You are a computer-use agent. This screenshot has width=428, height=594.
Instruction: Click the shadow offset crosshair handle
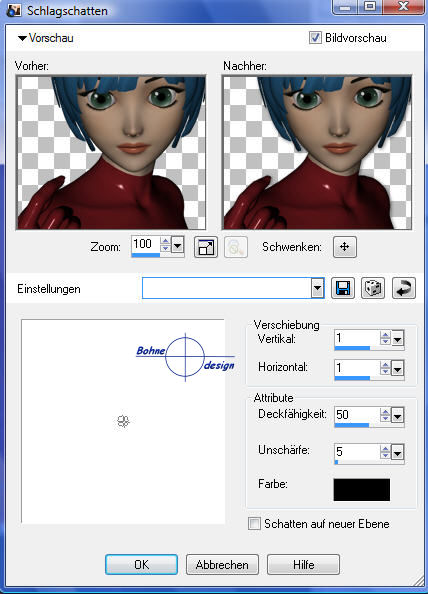pos(123,421)
